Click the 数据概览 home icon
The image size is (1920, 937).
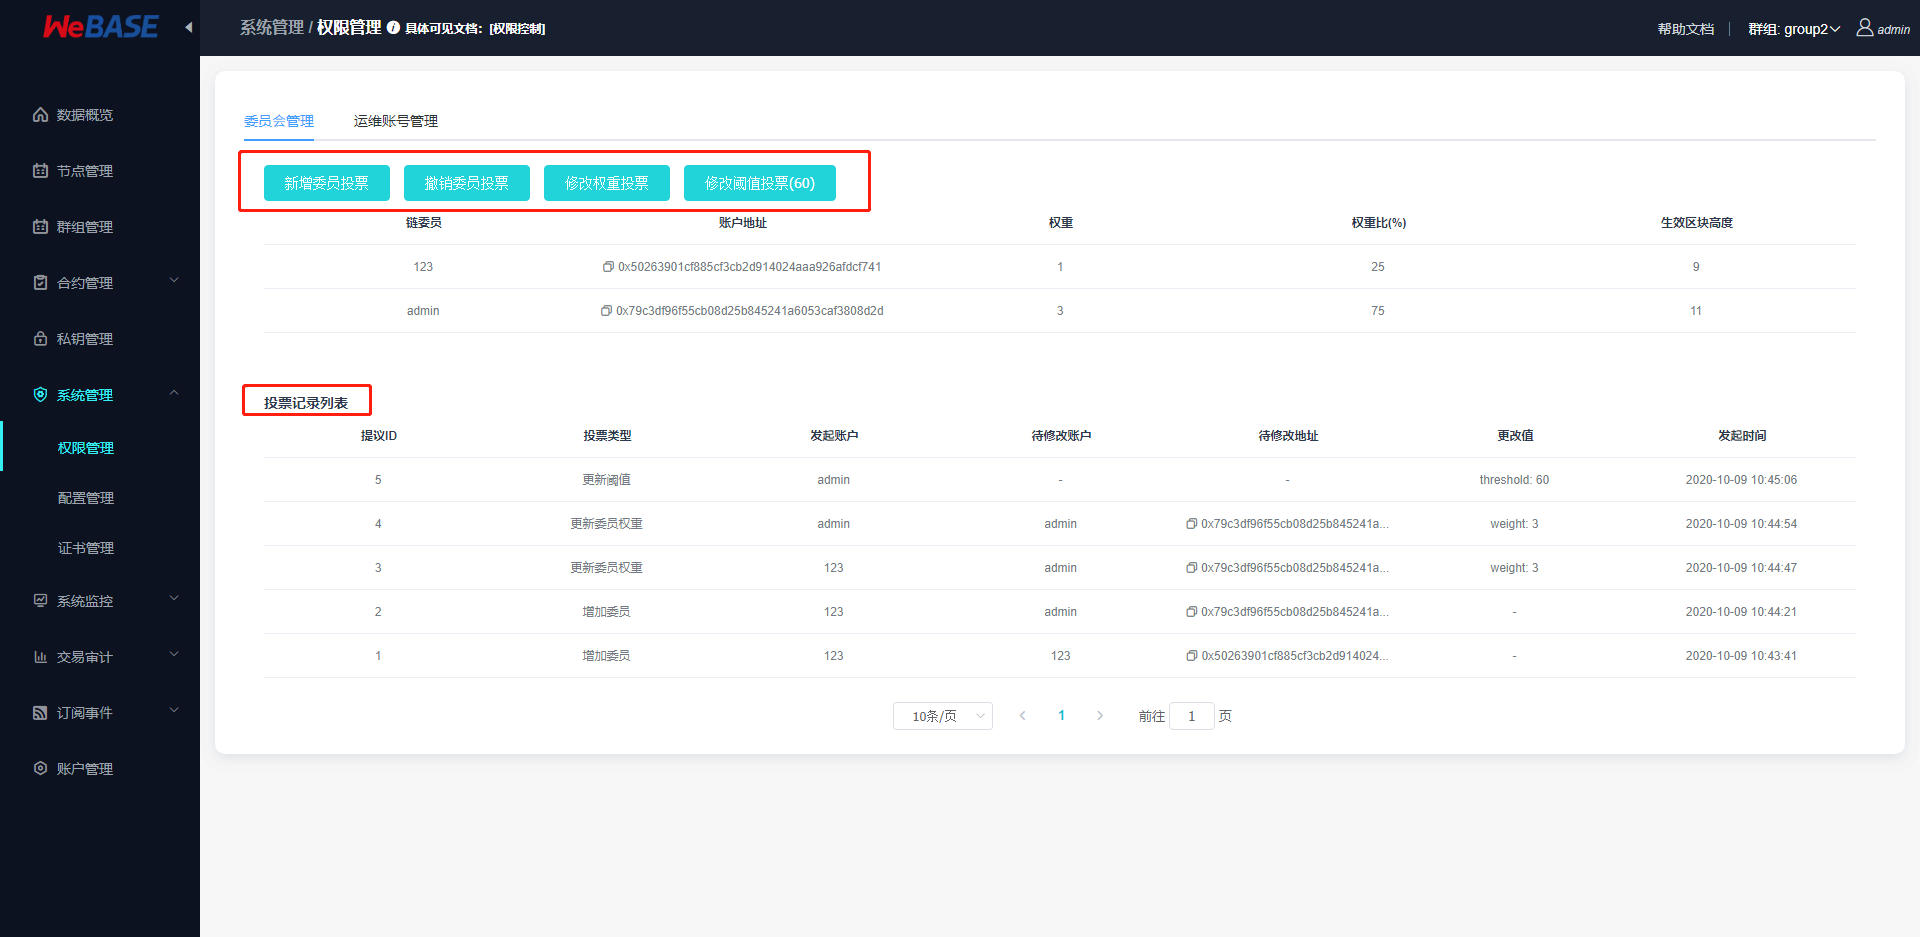(40, 115)
